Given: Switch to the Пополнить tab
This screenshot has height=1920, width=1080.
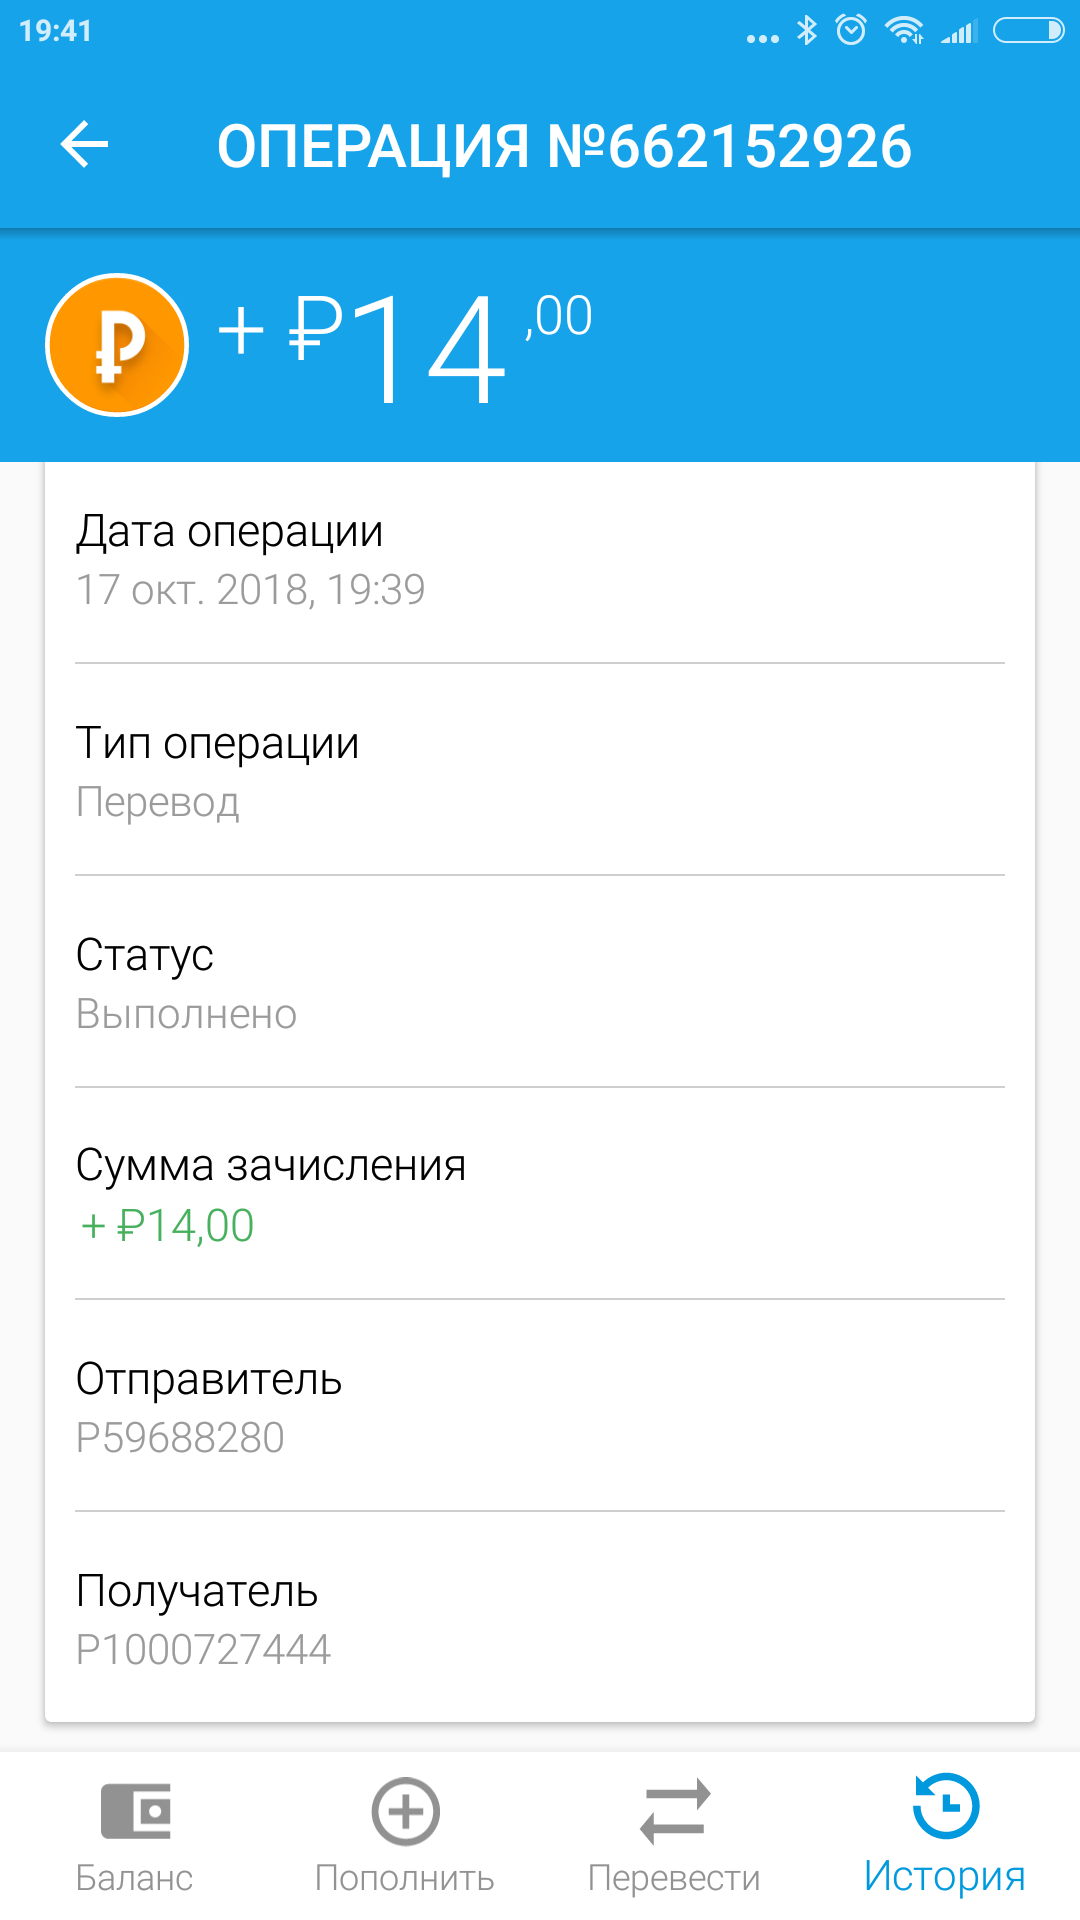Looking at the screenshot, I should 405,1878.
